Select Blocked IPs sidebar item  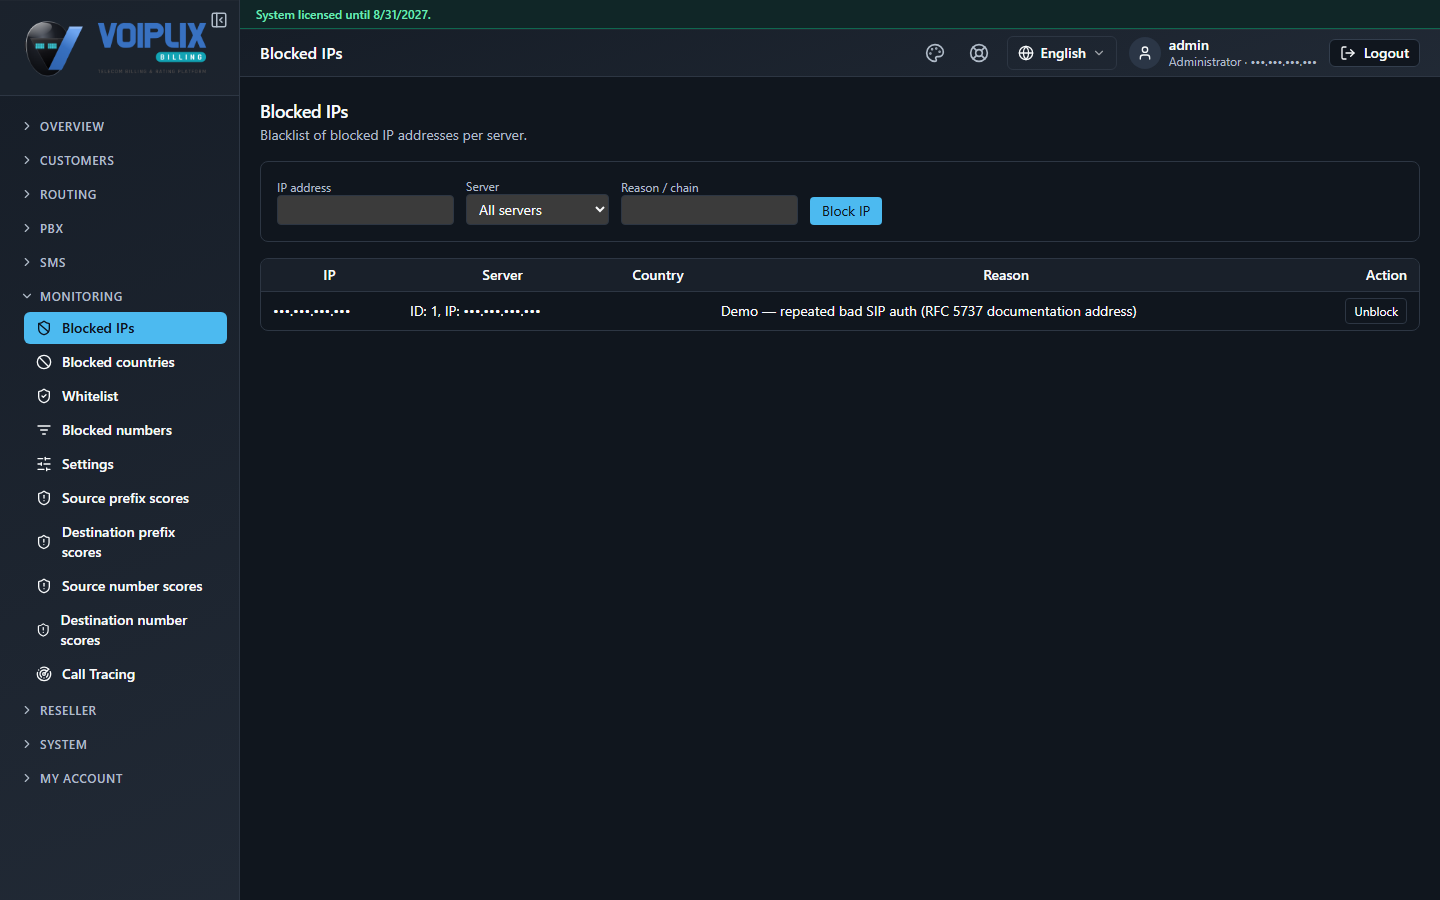125,328
